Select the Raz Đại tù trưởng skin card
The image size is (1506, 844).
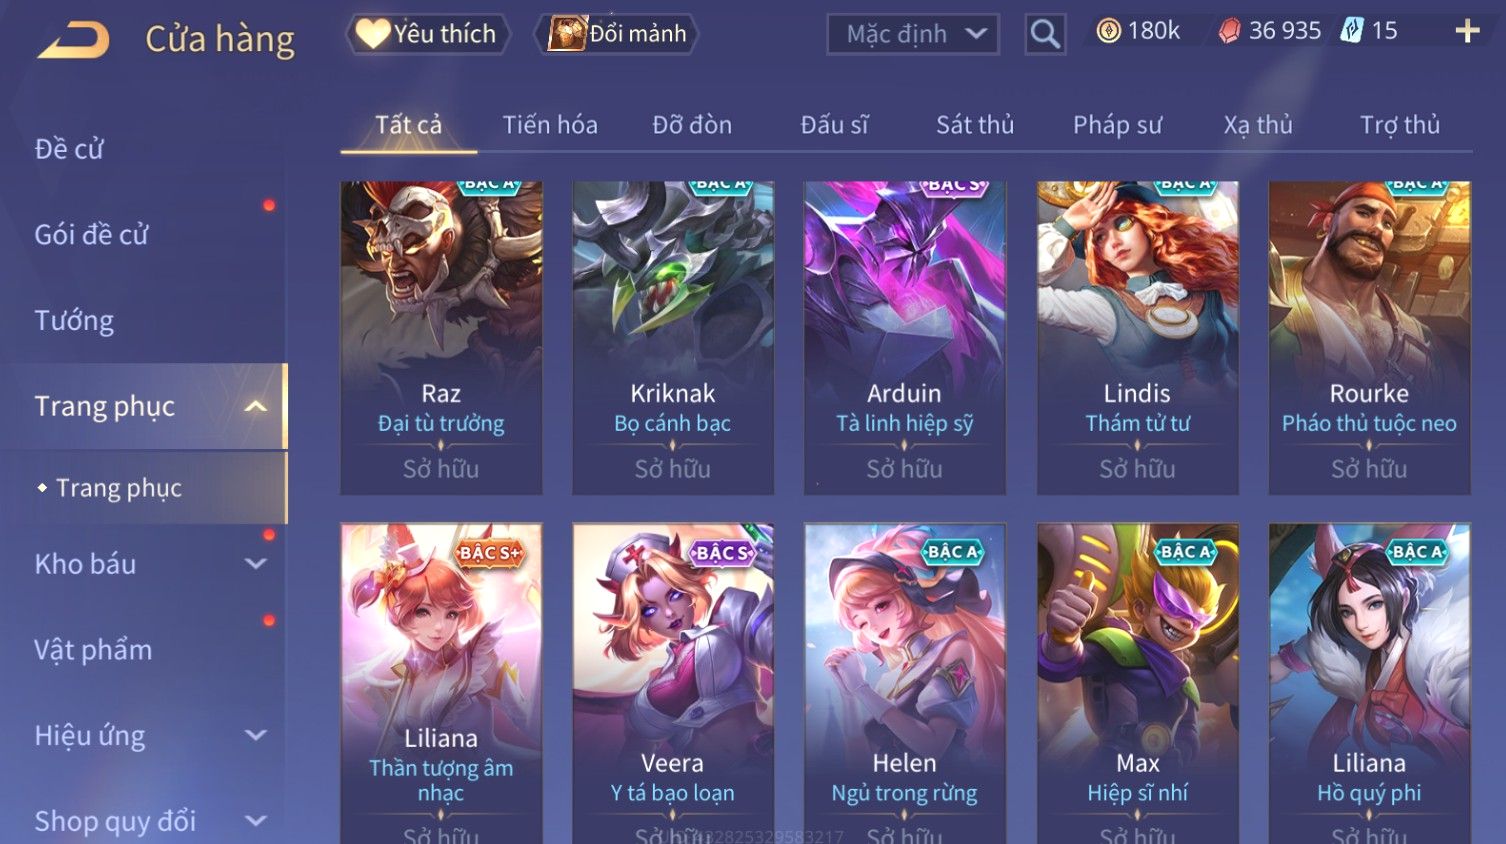[x=441, y=338]
